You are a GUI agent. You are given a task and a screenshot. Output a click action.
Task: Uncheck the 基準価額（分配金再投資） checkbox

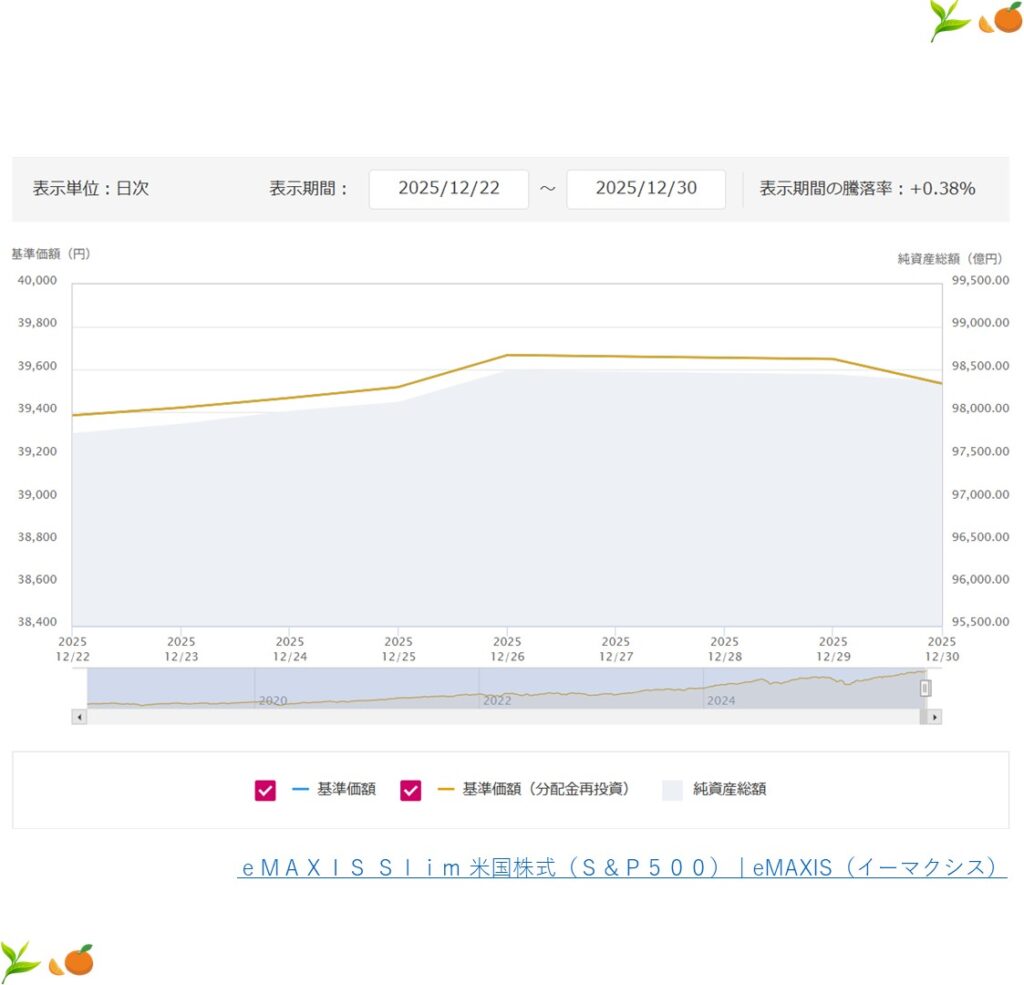point(410,791)
